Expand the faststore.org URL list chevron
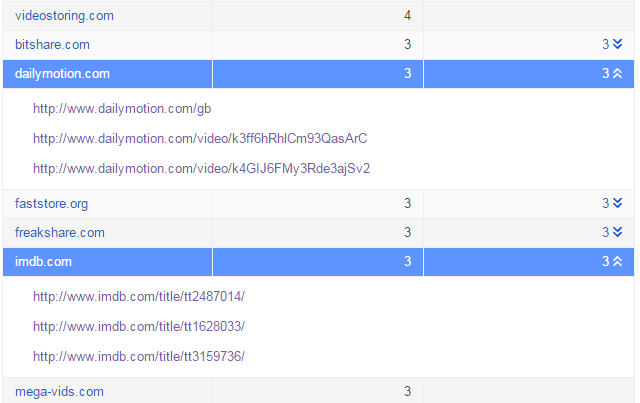The width and height of the screenshot is (640, 403). click(617, 203)
